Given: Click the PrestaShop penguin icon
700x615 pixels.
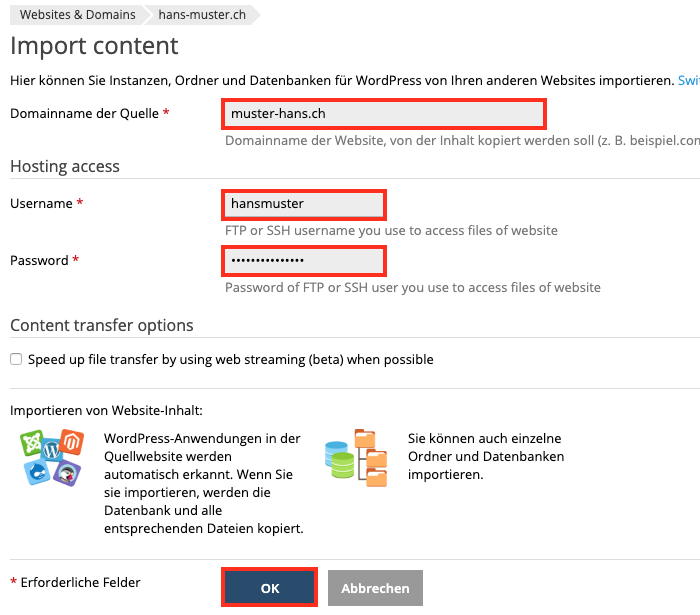Looking at the screenshot, I should coord(66,473).
